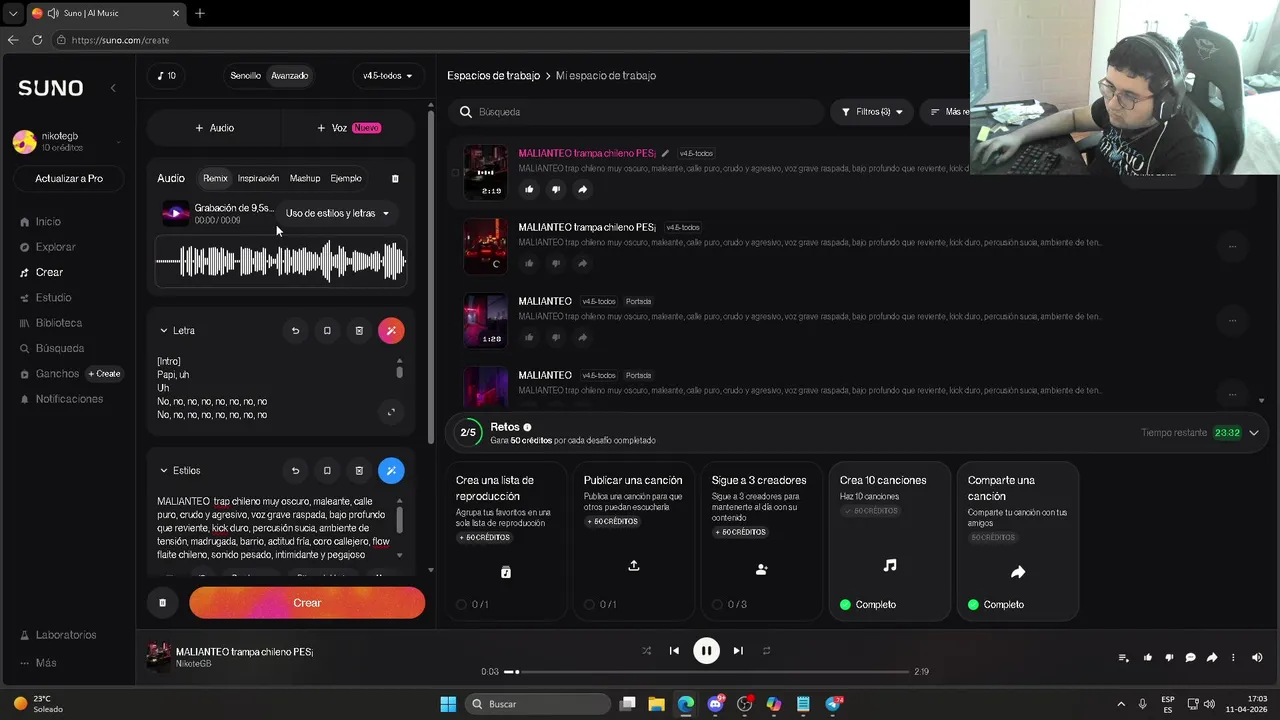Open more options for the 1:28 MALIANTEO song
This screenshot has height=720, width=1280.
[1232, 320]
